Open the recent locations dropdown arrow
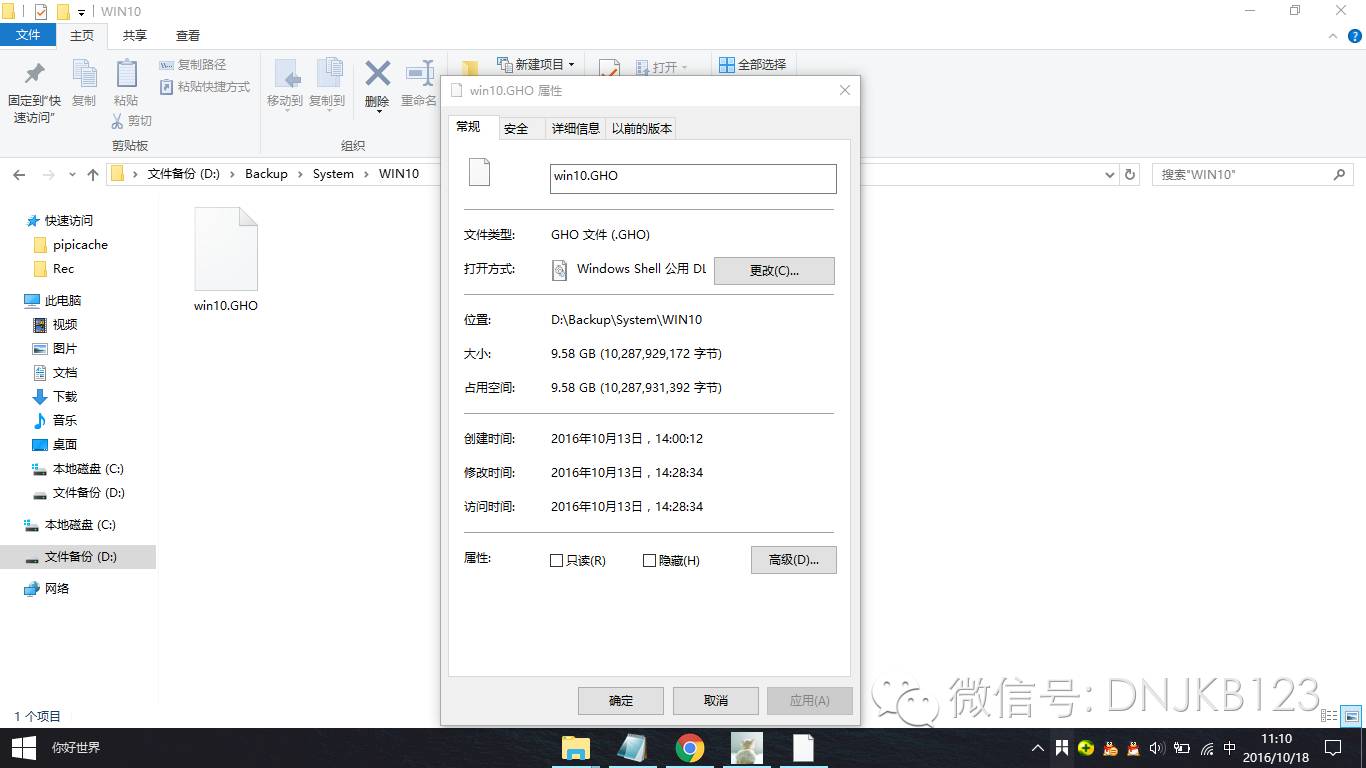The height and width of the screenshot is (768, 1366). coord(72,175)
